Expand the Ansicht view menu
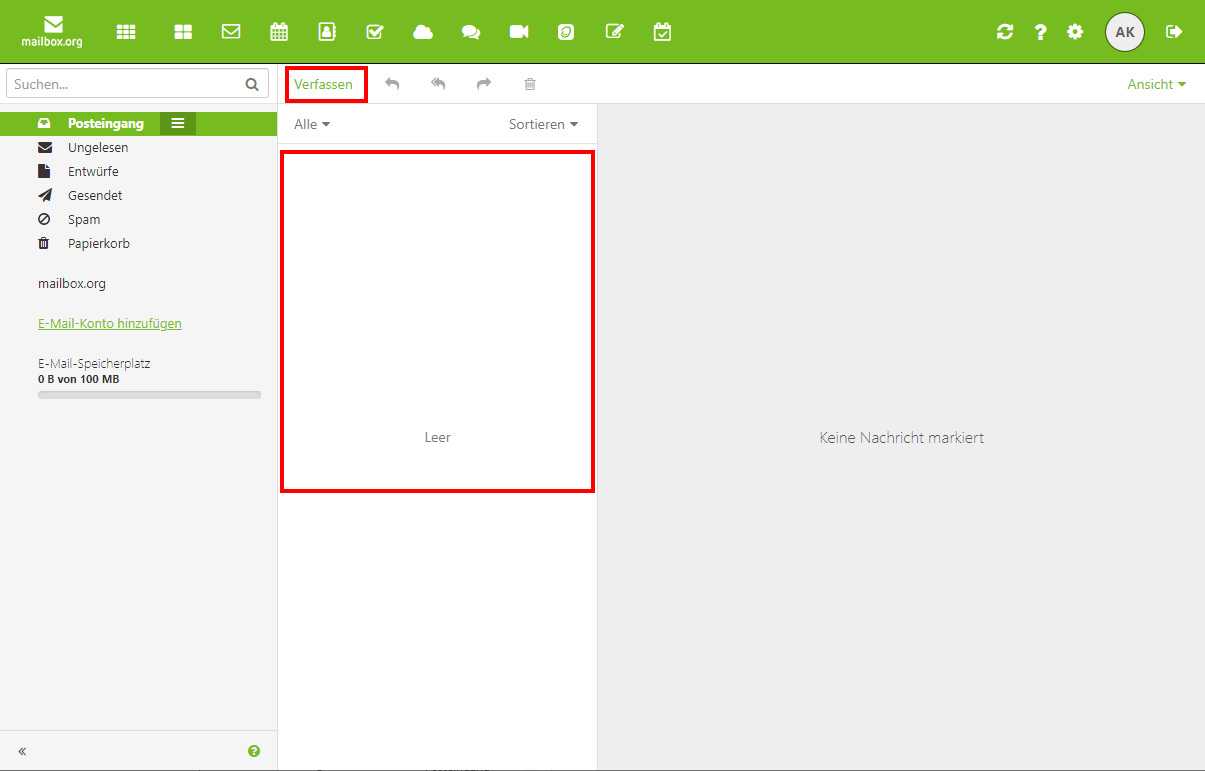 1156,84
